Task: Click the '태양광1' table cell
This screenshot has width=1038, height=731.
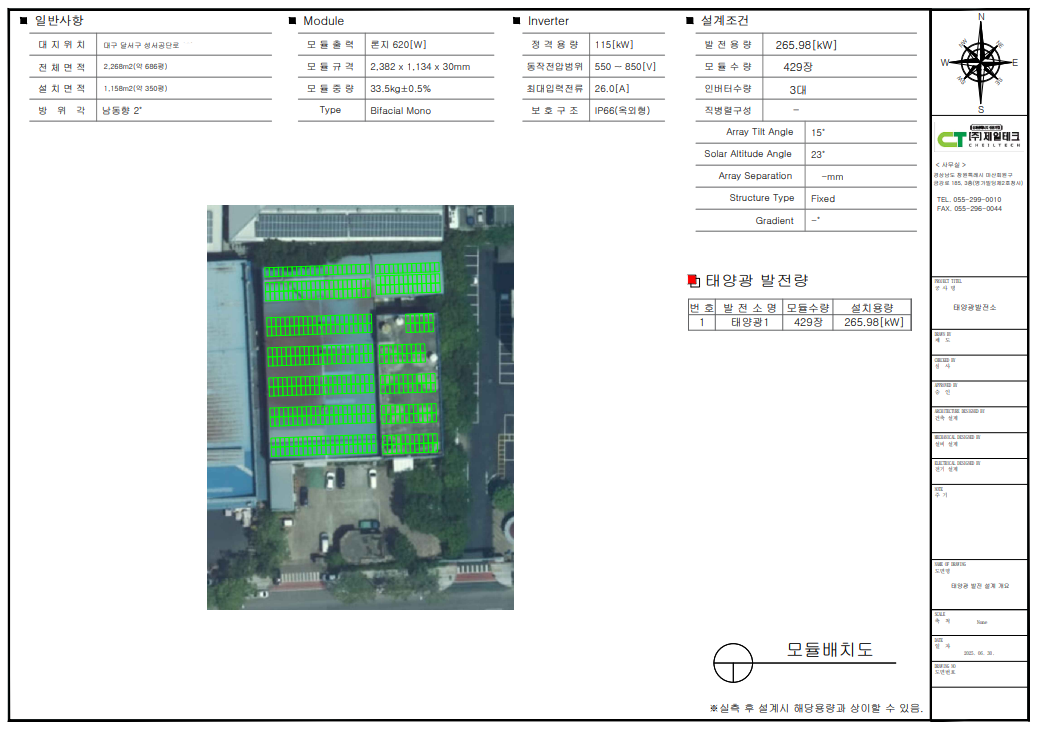Action: 749,322
